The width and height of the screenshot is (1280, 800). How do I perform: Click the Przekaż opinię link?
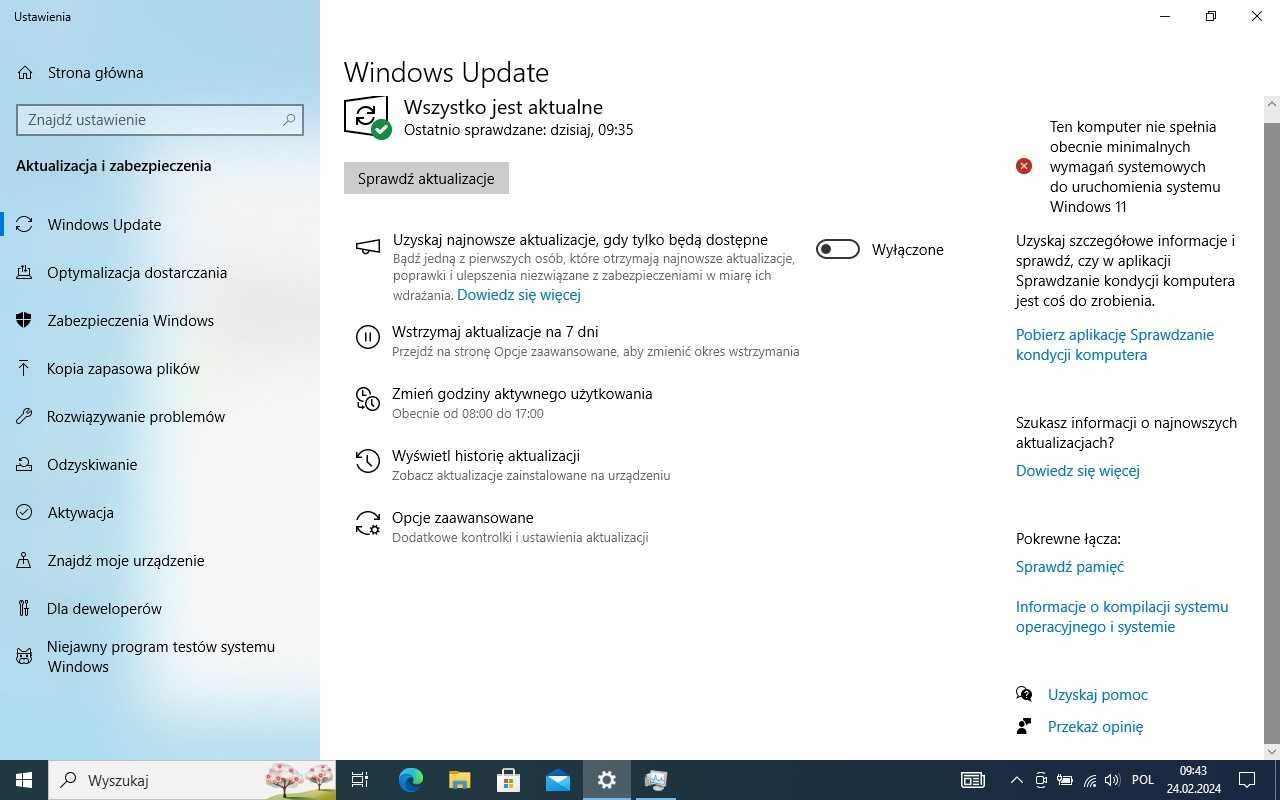click(1095, 727)
